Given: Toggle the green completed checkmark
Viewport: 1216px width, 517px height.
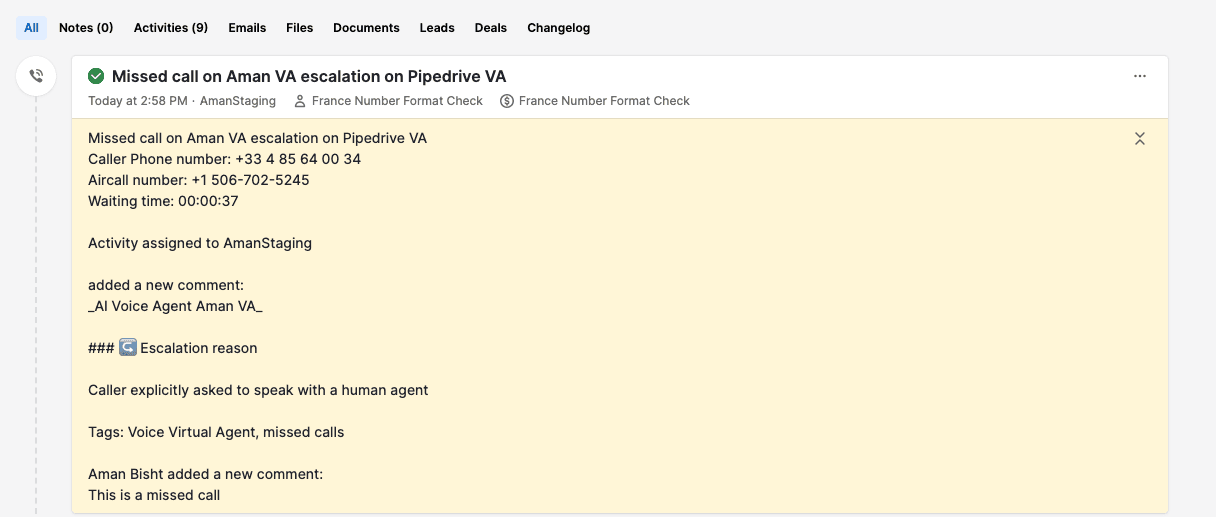Looking at the screenshot, I should pyautogui.click(x=96, y=76).
